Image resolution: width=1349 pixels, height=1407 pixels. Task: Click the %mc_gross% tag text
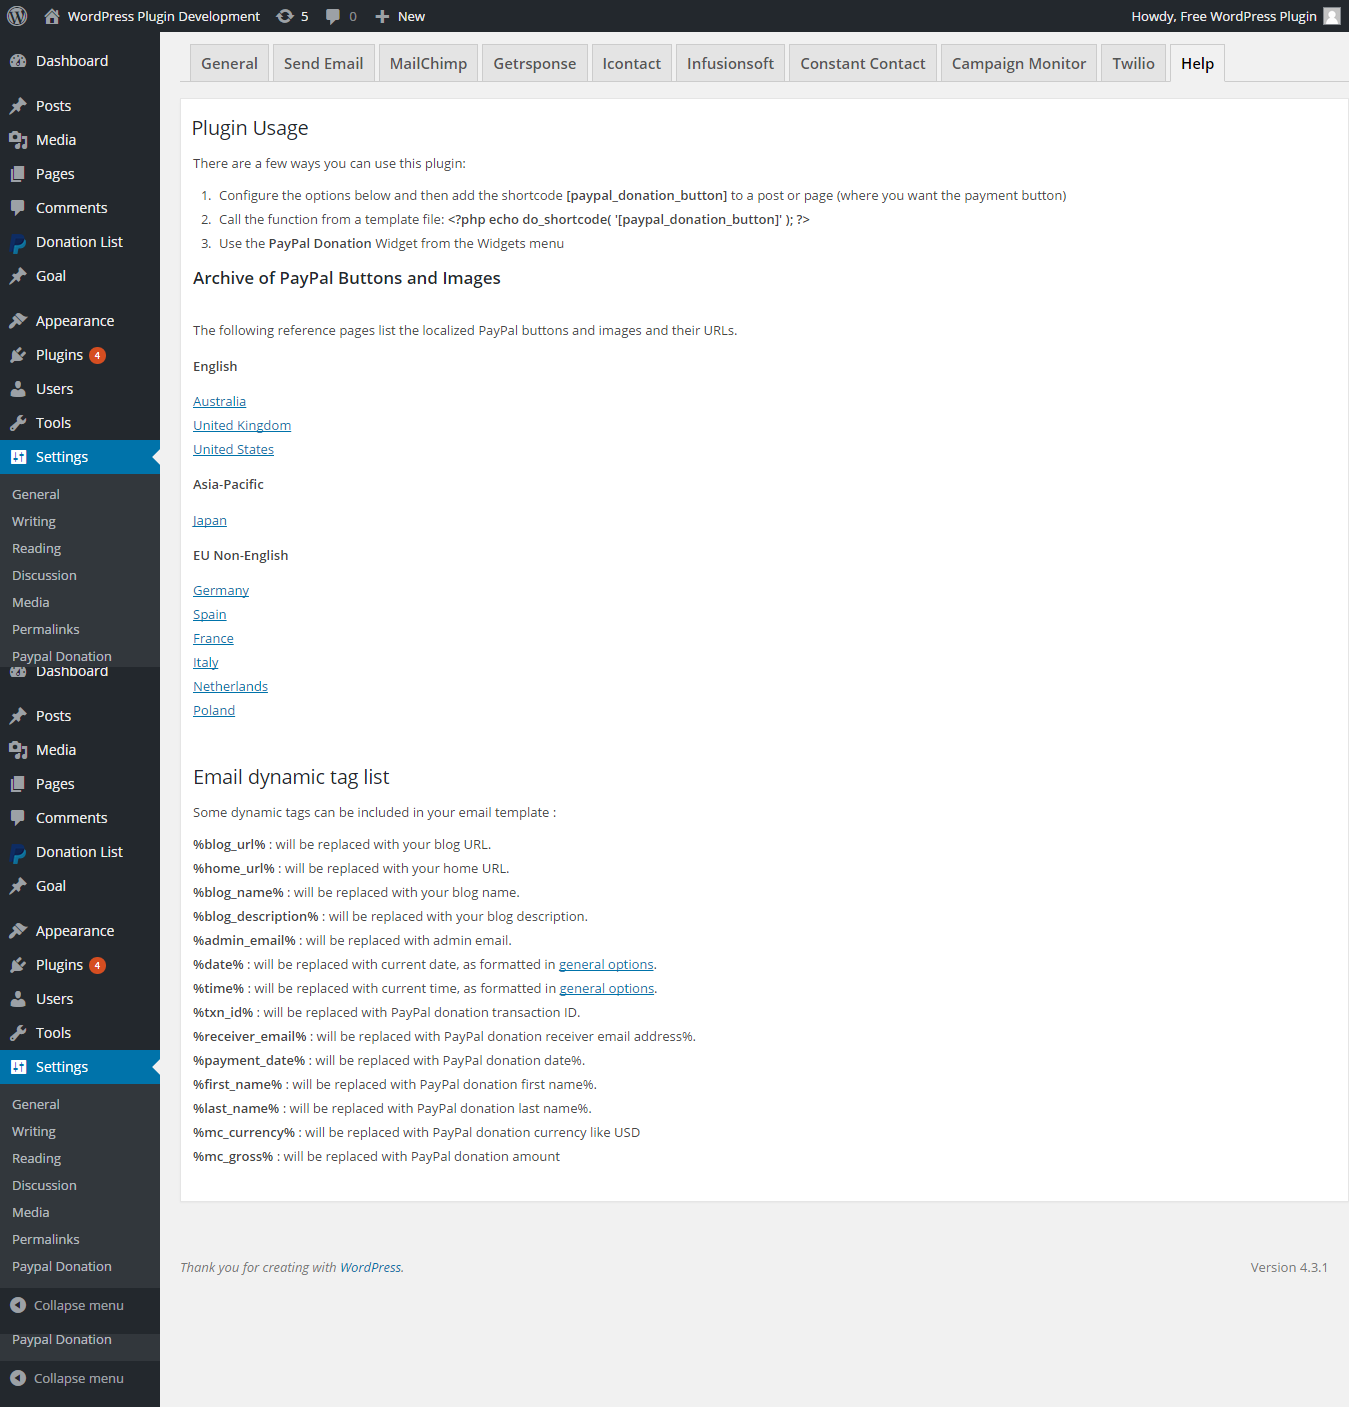pos(233,1156)
